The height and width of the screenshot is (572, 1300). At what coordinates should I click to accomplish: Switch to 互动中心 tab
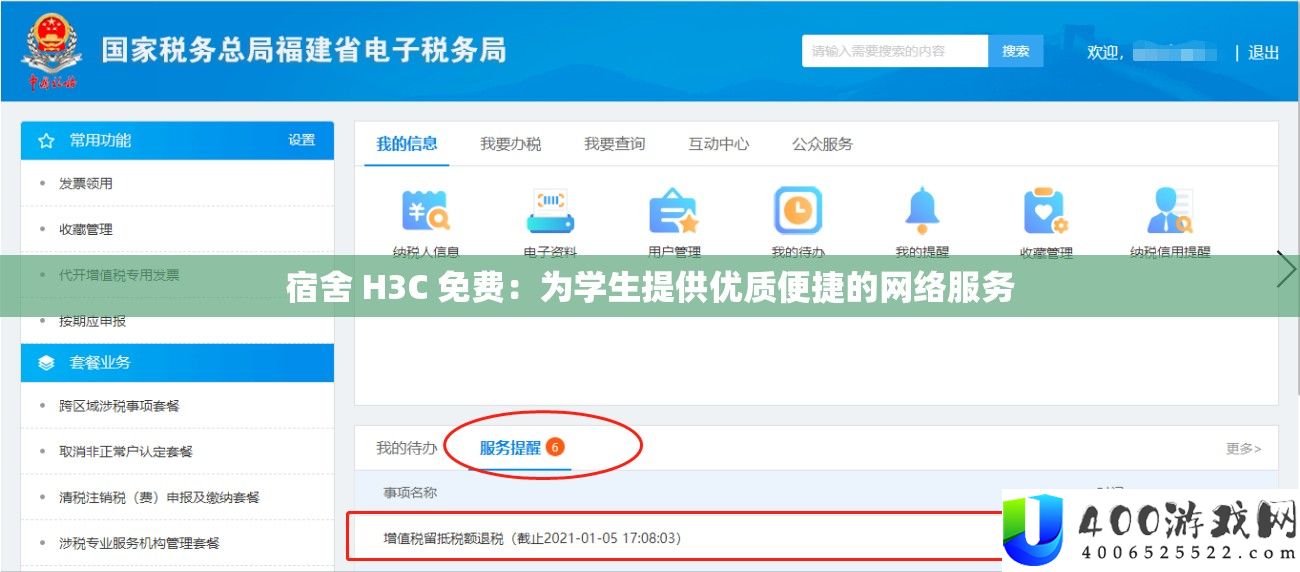[x=718, y=144]
